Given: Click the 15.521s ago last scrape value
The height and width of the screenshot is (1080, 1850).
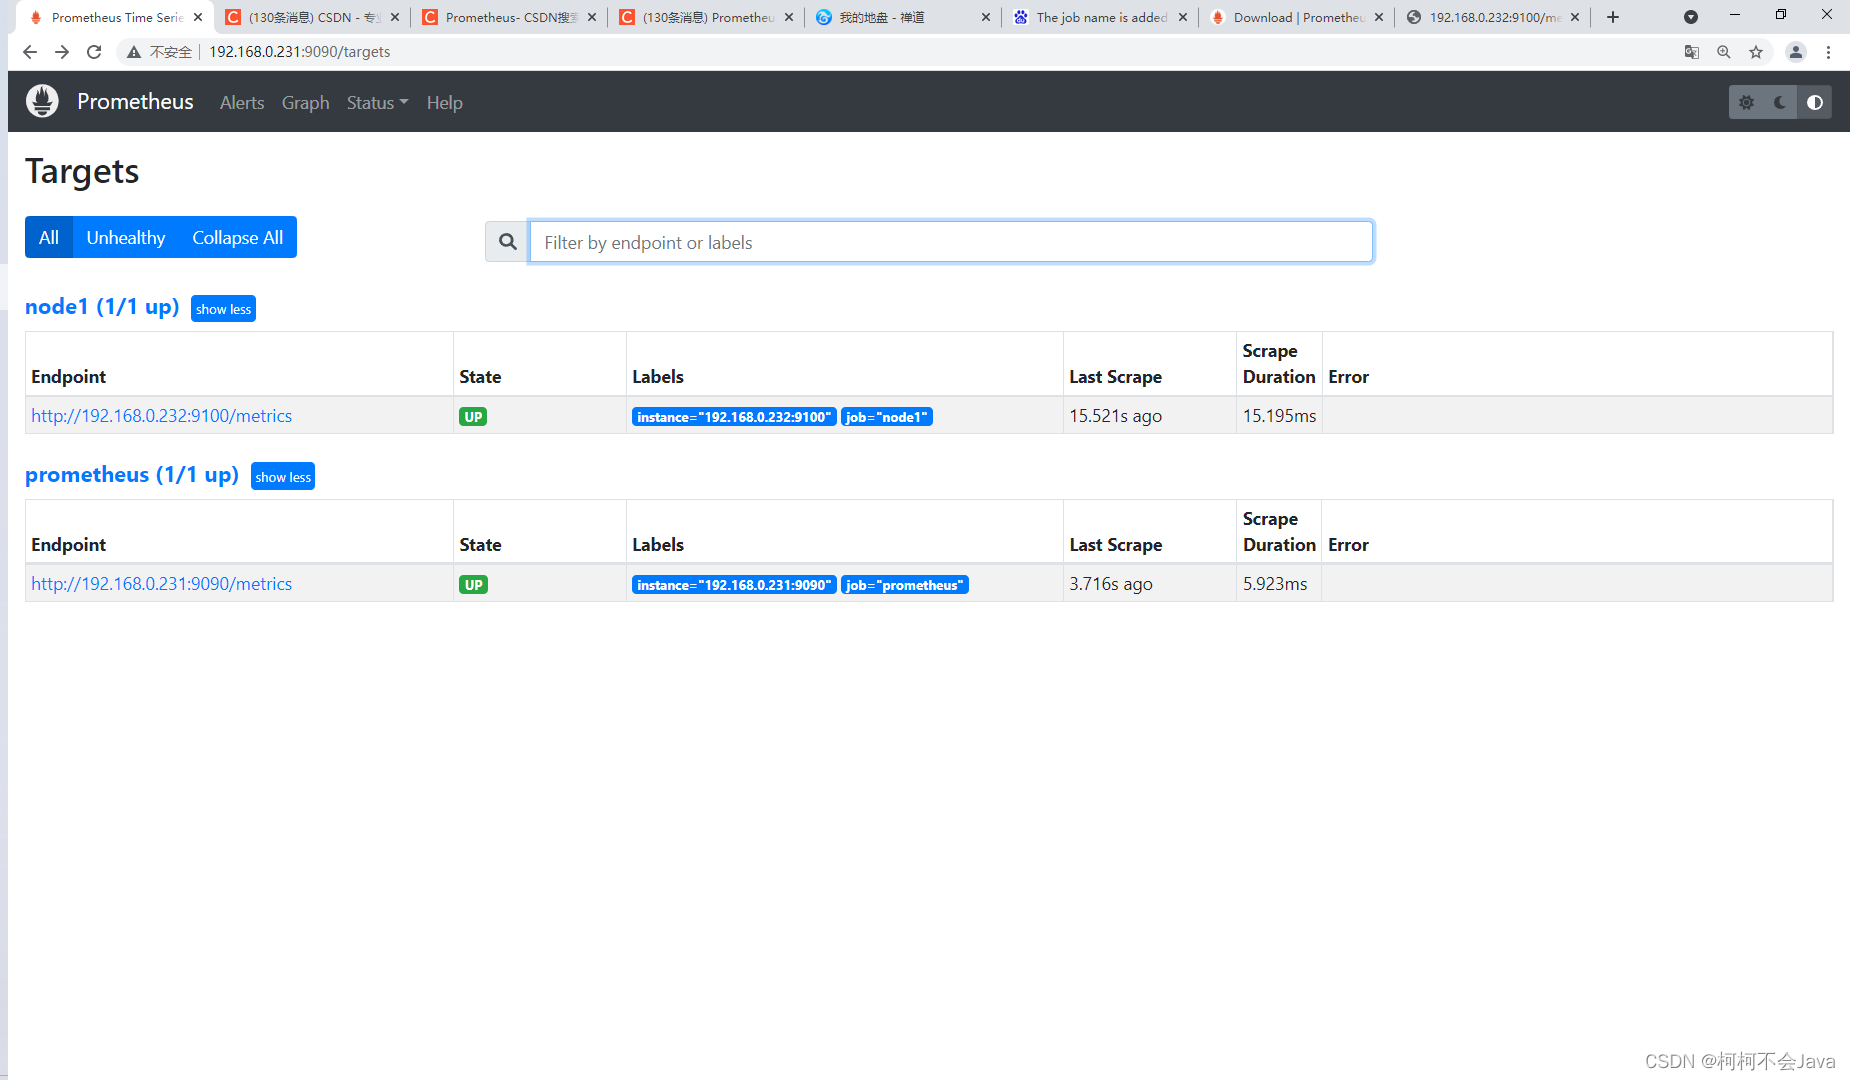Looking at the screenshot, I should (1115, 416).
